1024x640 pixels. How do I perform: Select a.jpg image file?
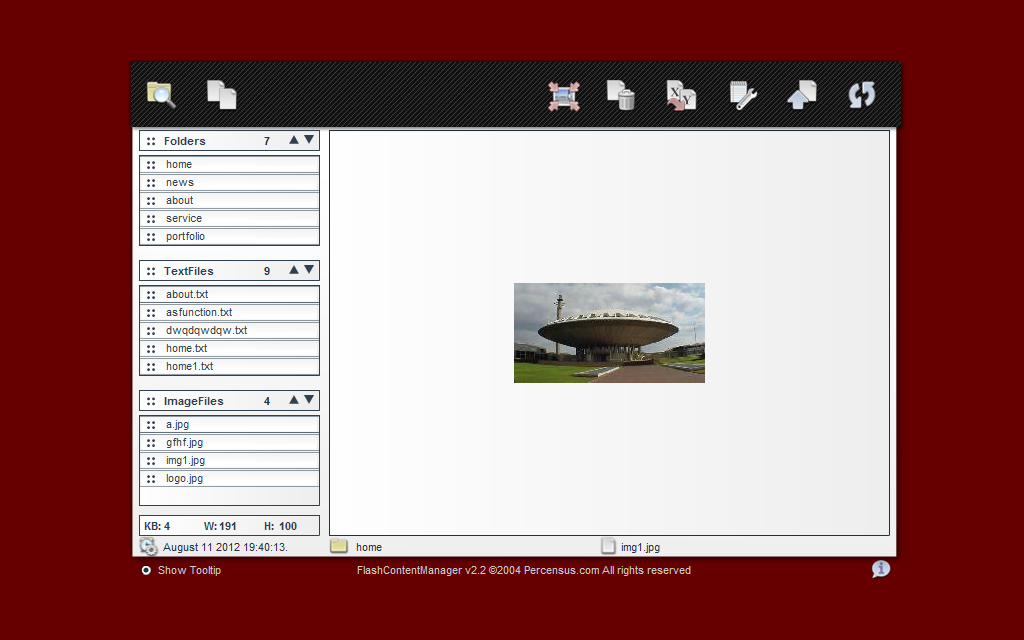pos(229,424)
